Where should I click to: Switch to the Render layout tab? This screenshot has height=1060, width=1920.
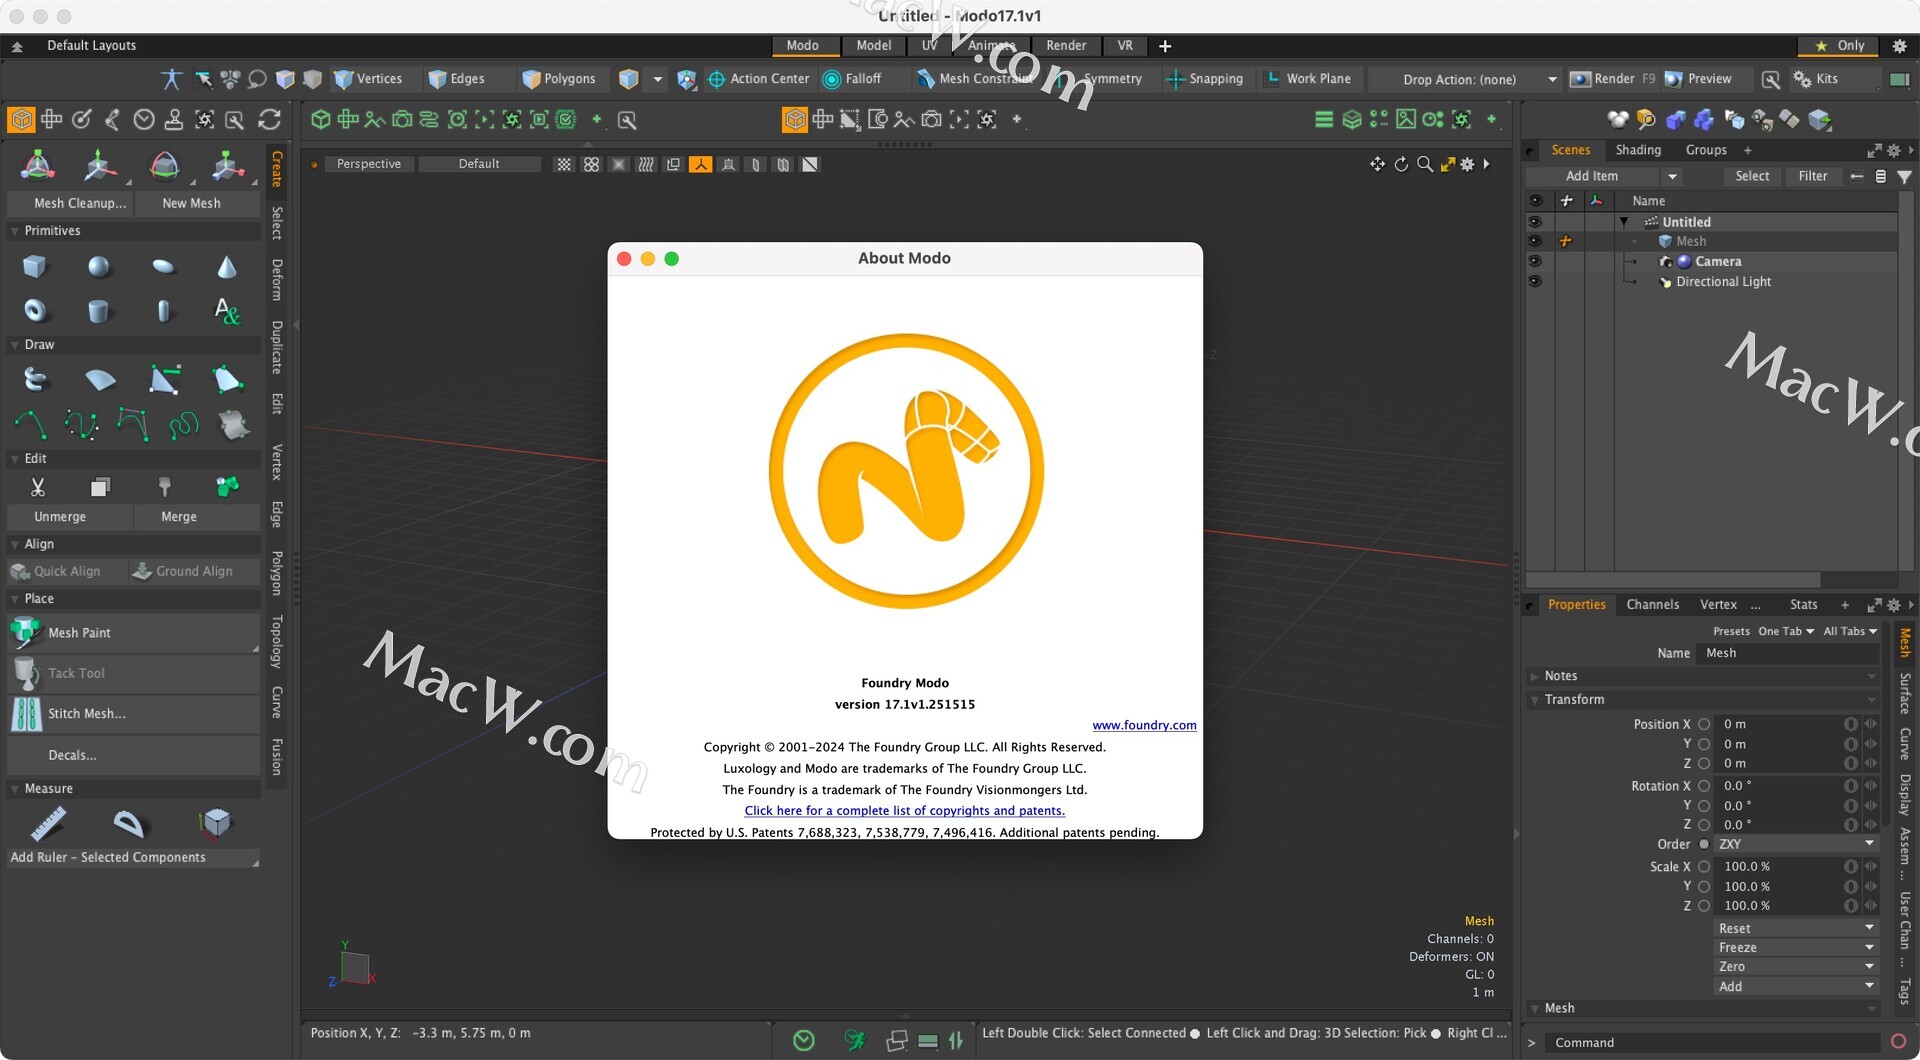[x=1065, y=46]
